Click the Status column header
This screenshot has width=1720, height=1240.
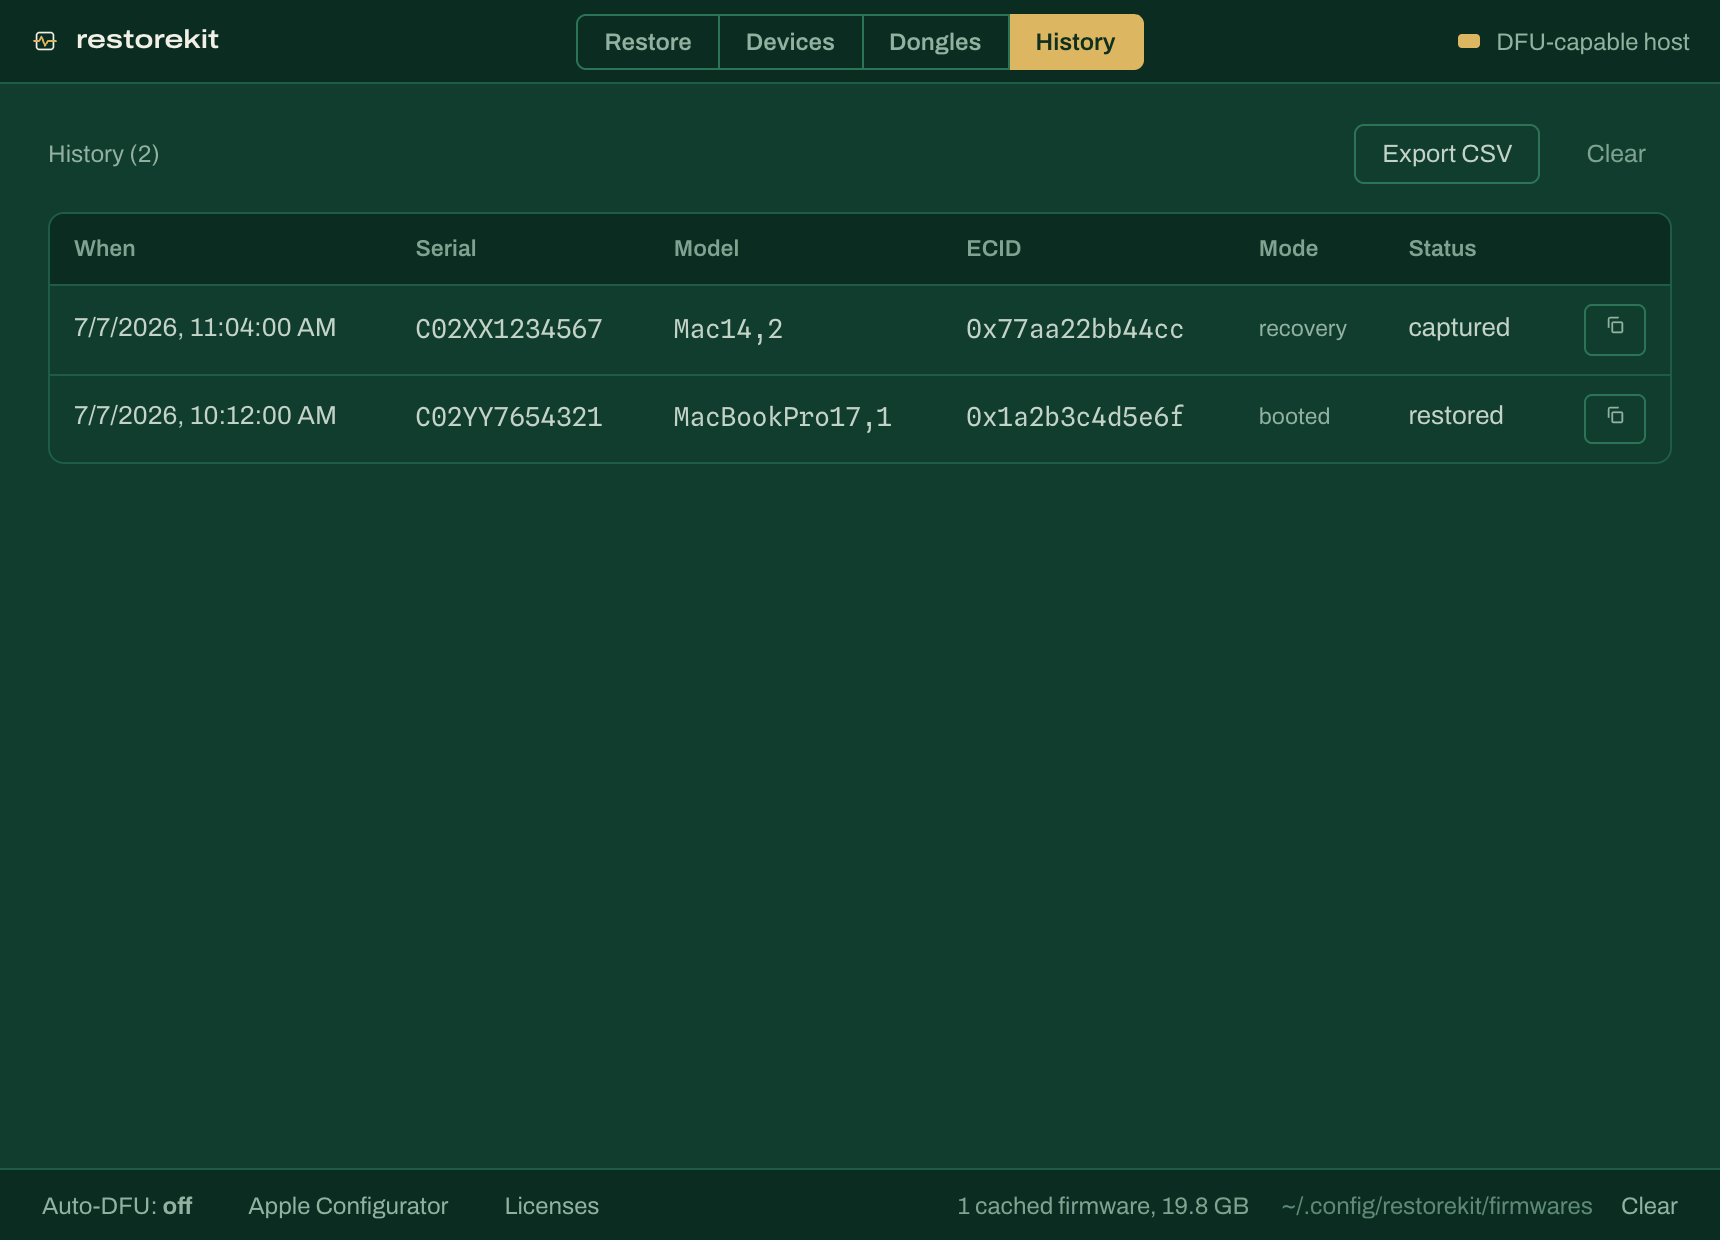[1442, 249]
